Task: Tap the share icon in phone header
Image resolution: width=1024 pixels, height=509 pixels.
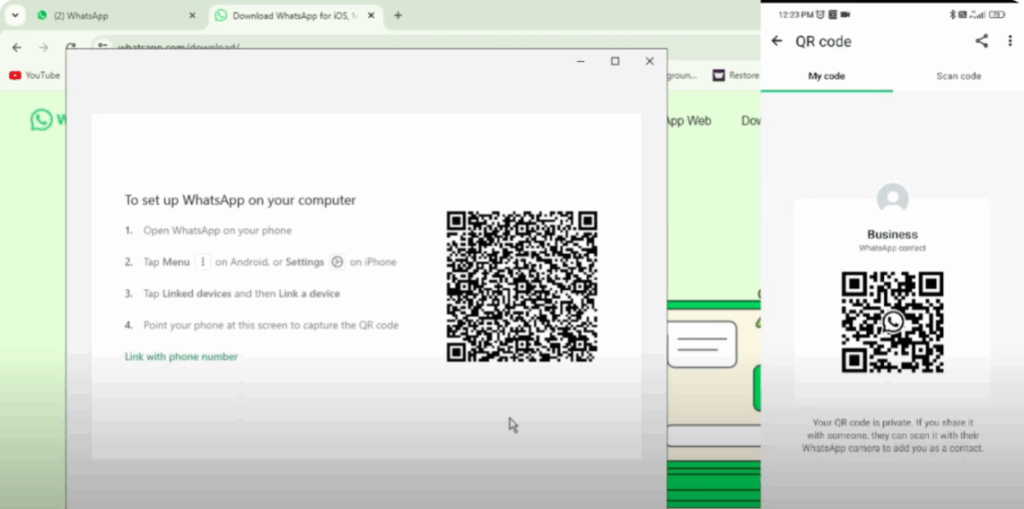Action: pos(981,41)
